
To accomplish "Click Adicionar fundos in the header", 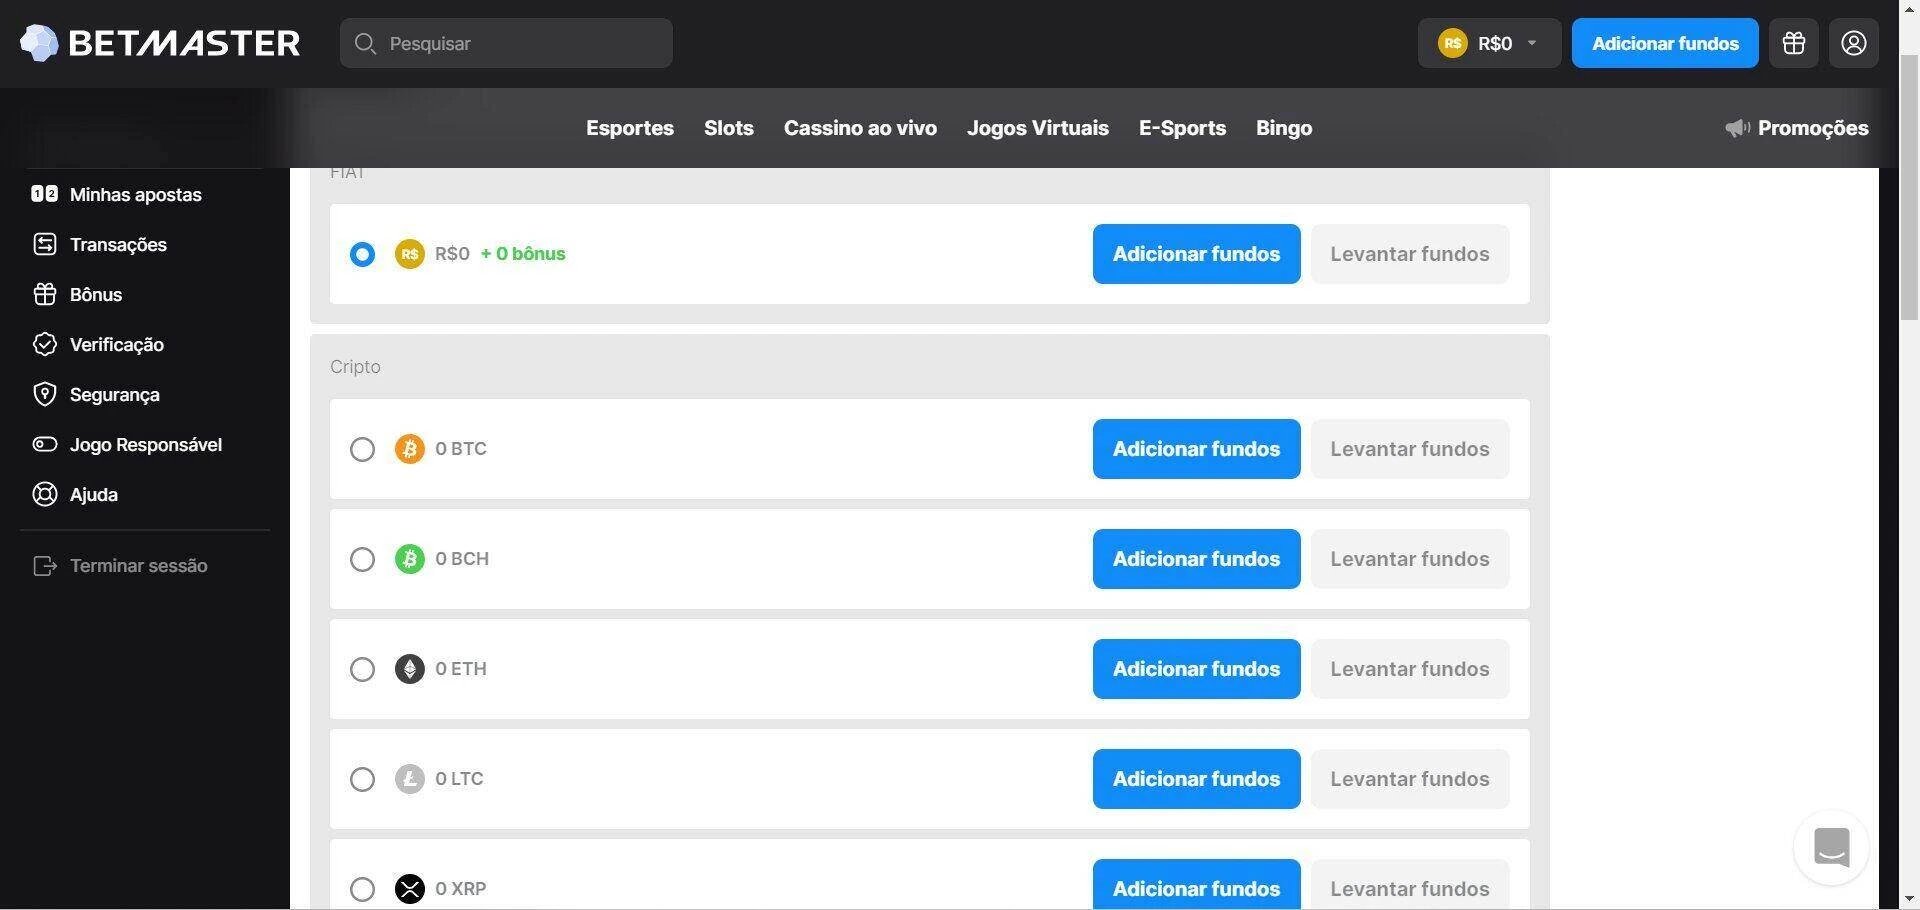I will [x=1665, y=43].
